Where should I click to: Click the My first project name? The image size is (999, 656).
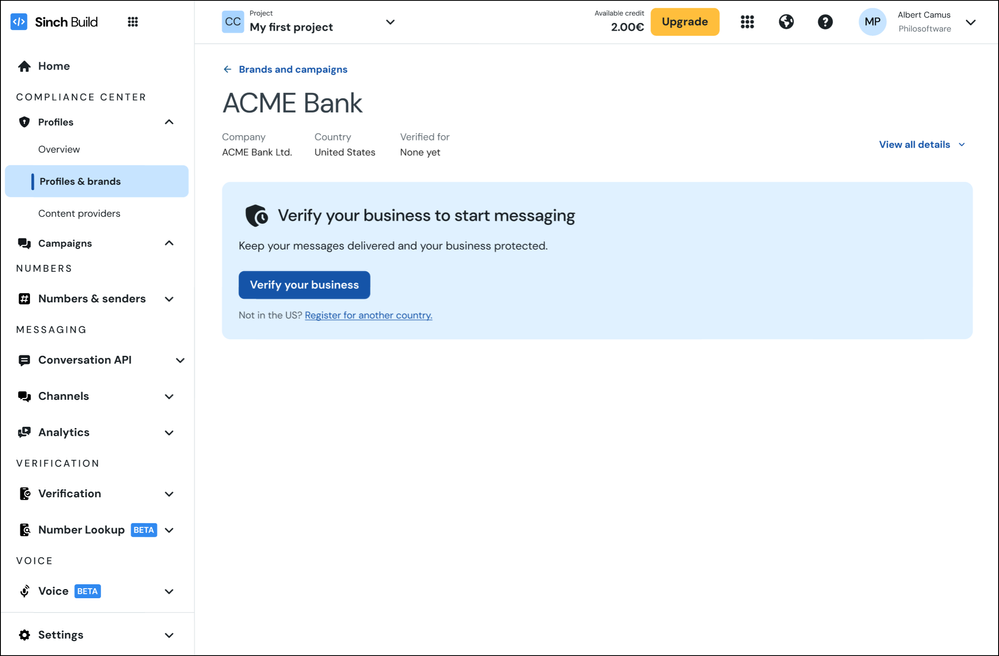click(291, 27)
